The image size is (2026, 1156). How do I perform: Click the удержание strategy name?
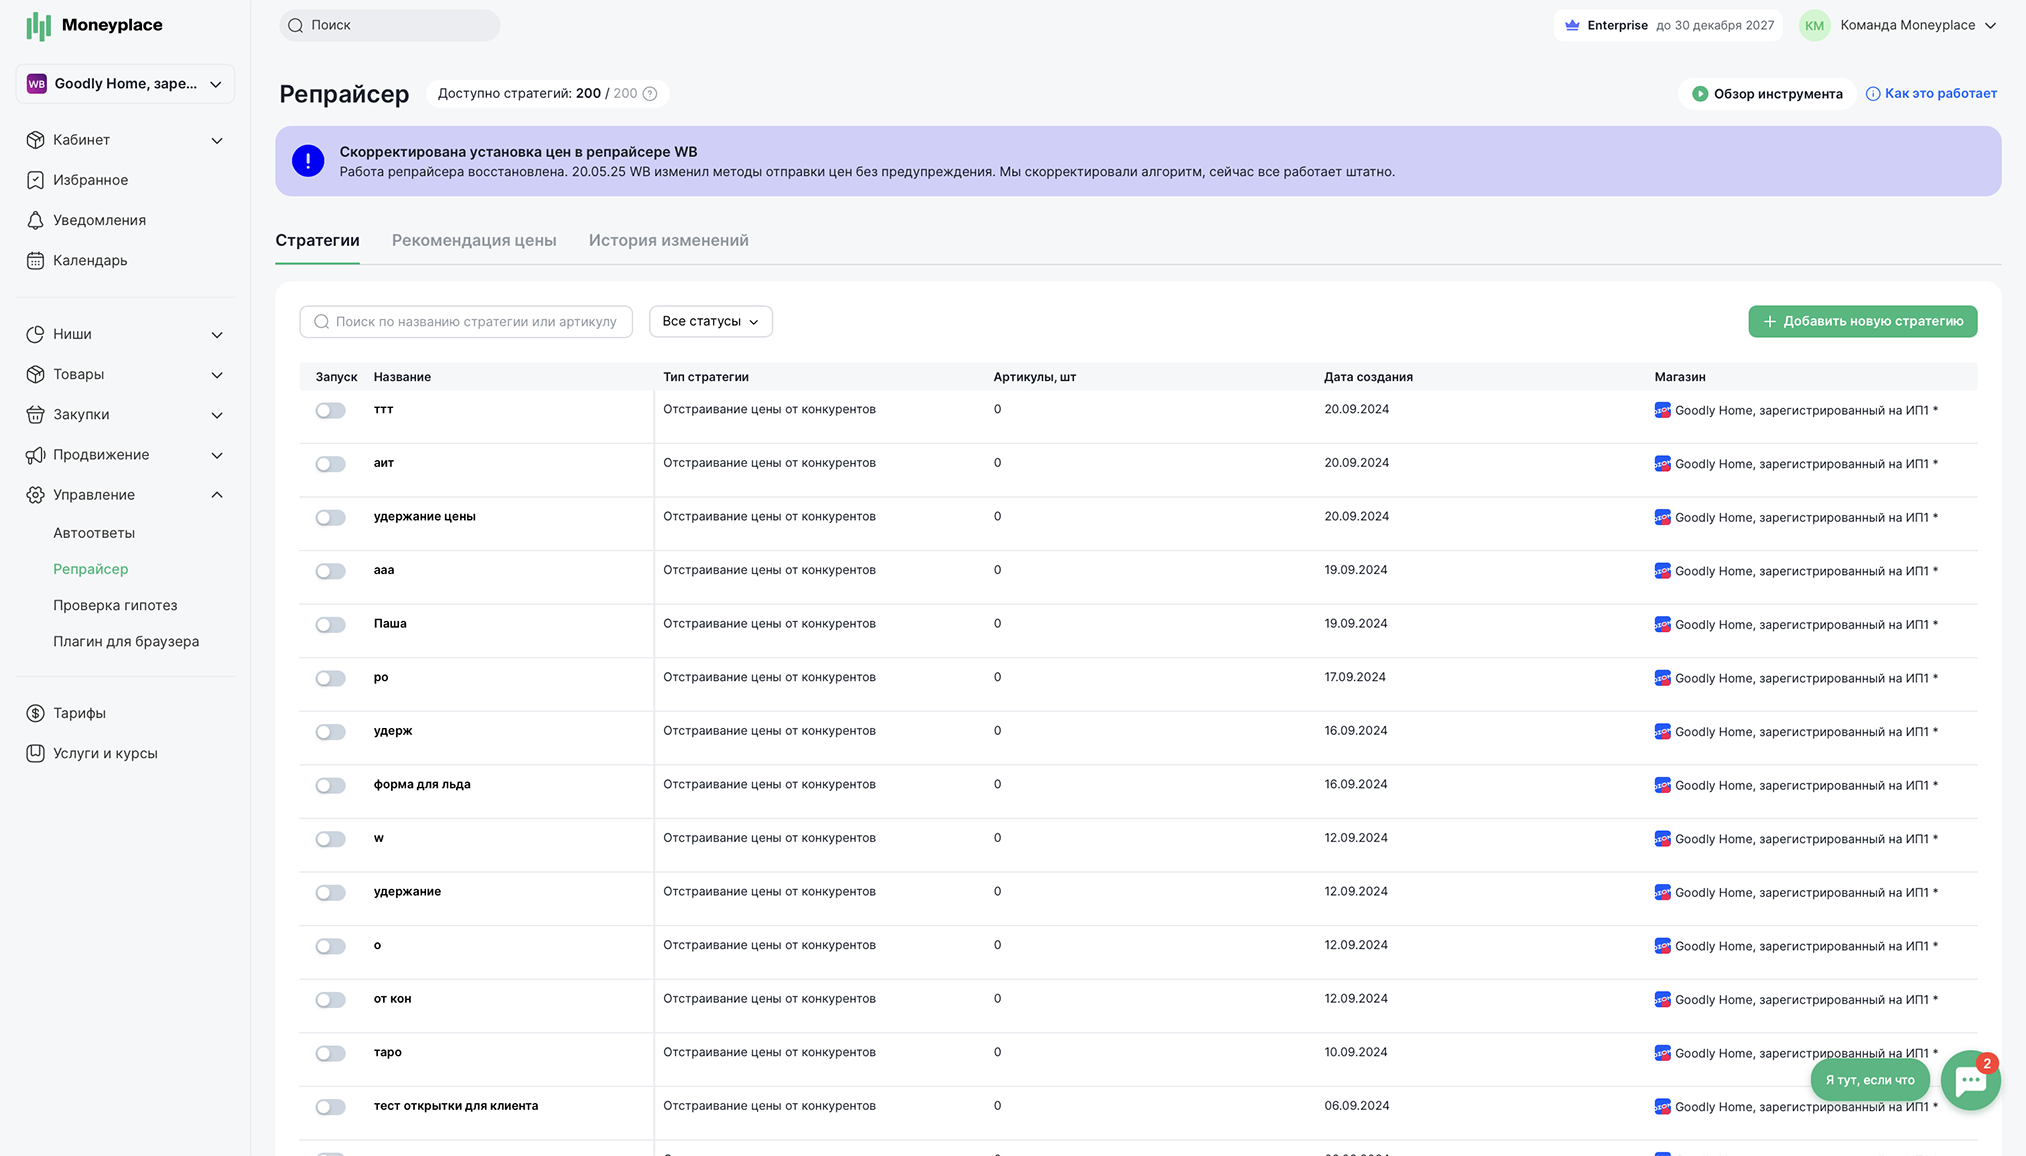pyautogui.click(x=407, y=891)
